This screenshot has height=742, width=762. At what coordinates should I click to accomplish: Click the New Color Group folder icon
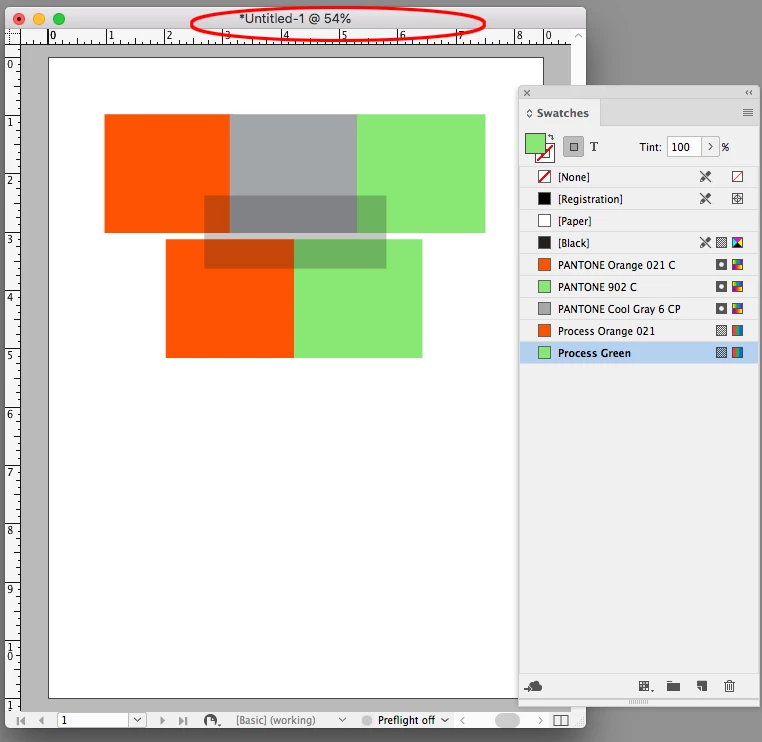click(673, 686)
